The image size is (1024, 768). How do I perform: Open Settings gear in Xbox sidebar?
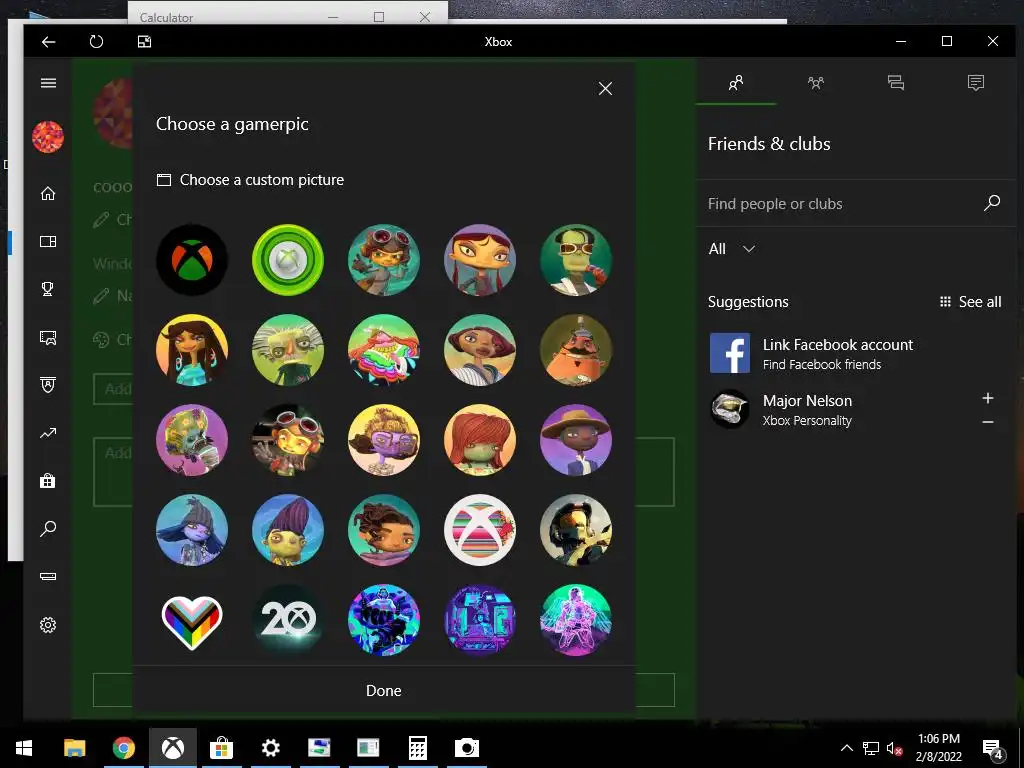[48, 625]
